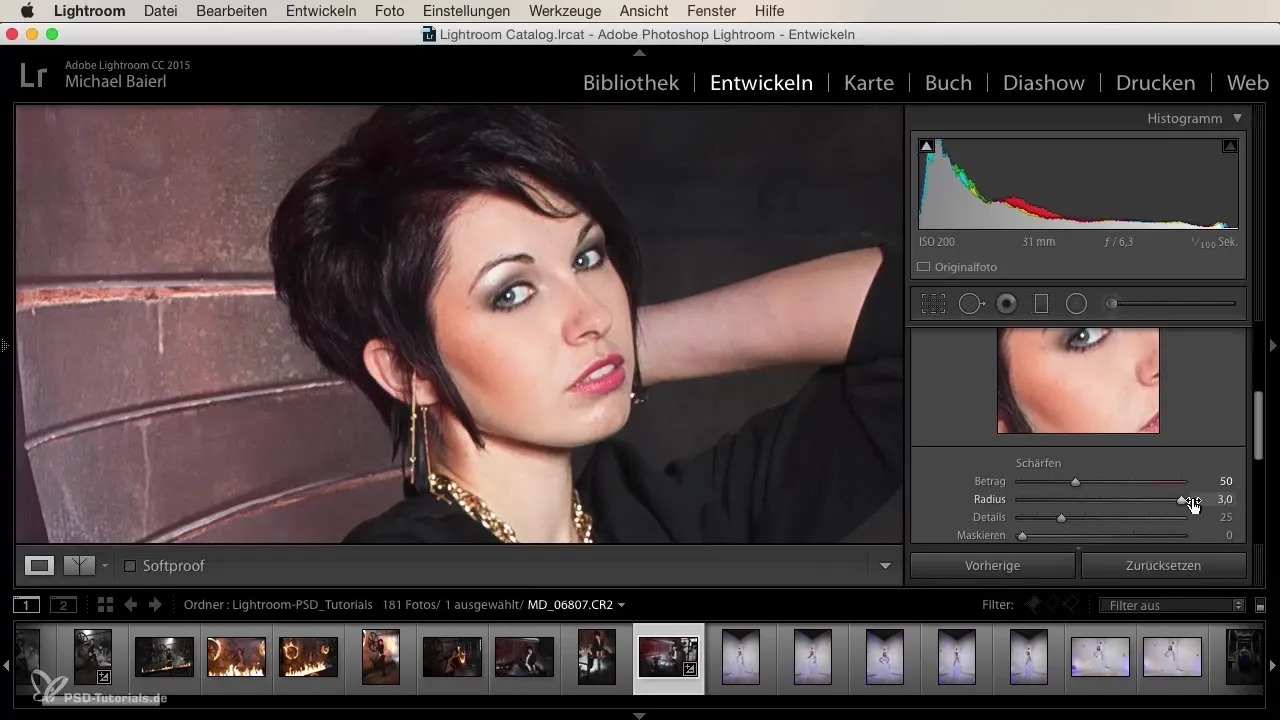Expand the left panel side arrow

5,345
